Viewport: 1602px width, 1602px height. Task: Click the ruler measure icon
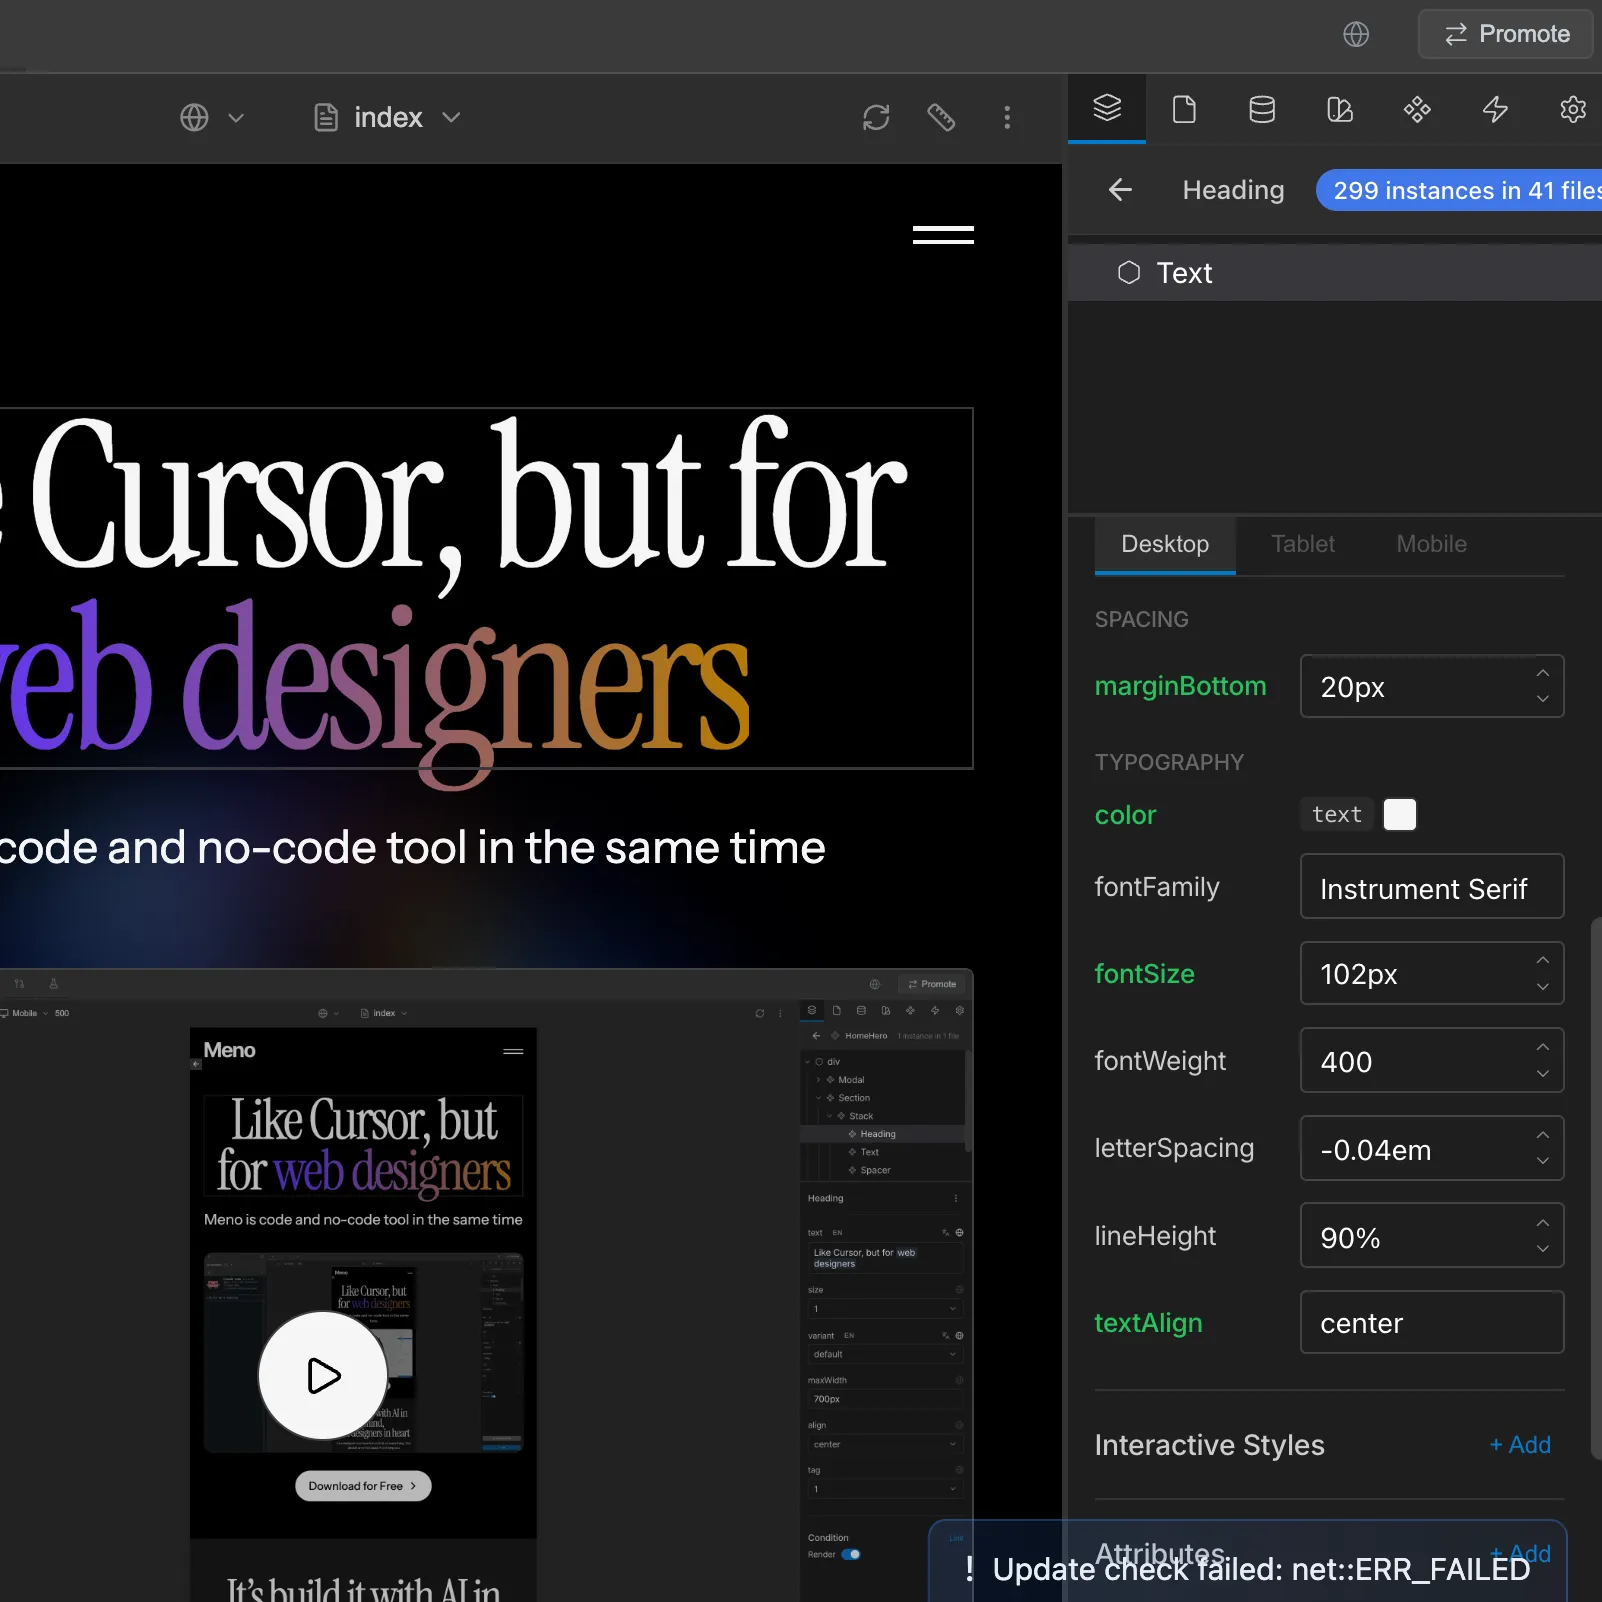tap(941, 118)
